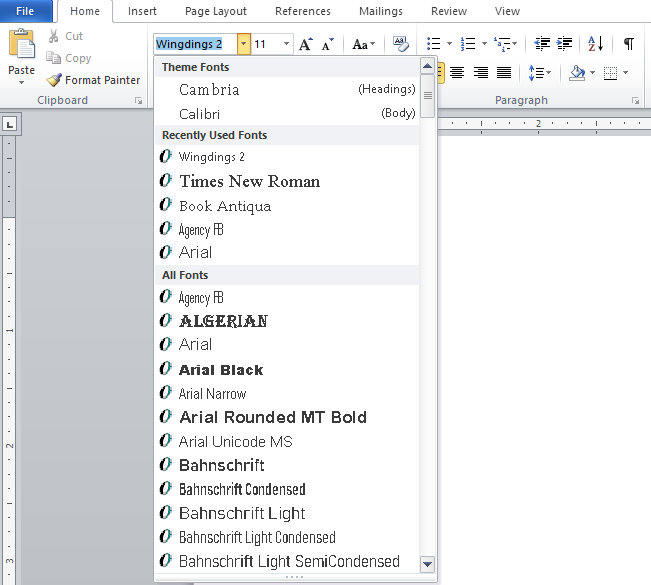Expand the Paste options arrow
The image size is (651, 585).
coord(21,83)
